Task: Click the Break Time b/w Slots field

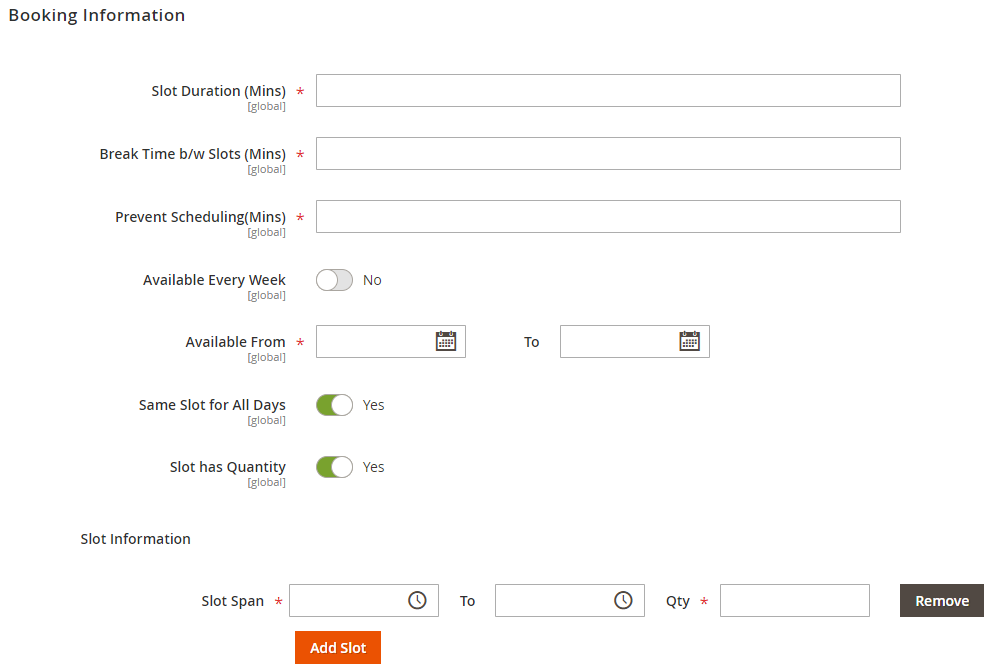Action: (x=608, y=153)
